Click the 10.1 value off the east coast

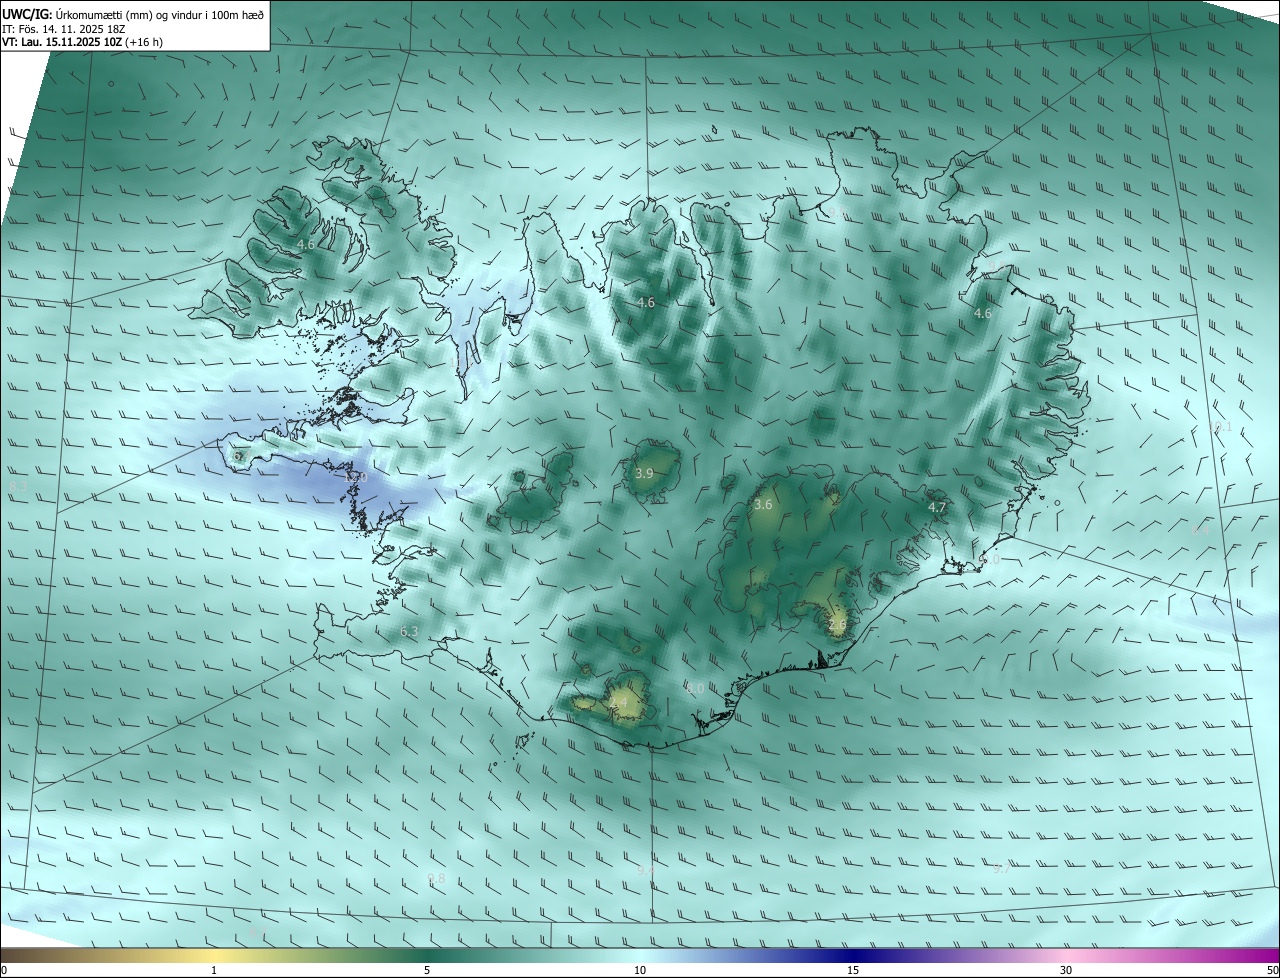coord(1221,427)
